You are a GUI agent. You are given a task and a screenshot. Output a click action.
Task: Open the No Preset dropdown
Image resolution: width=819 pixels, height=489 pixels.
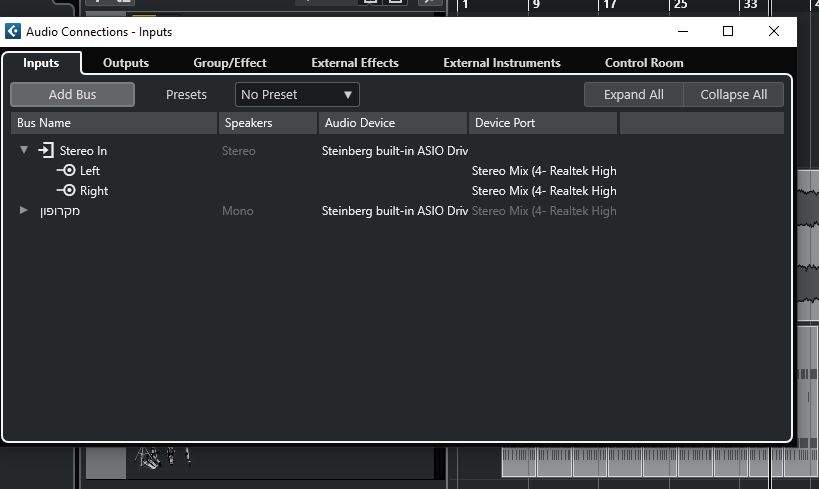tap(297, 95)
